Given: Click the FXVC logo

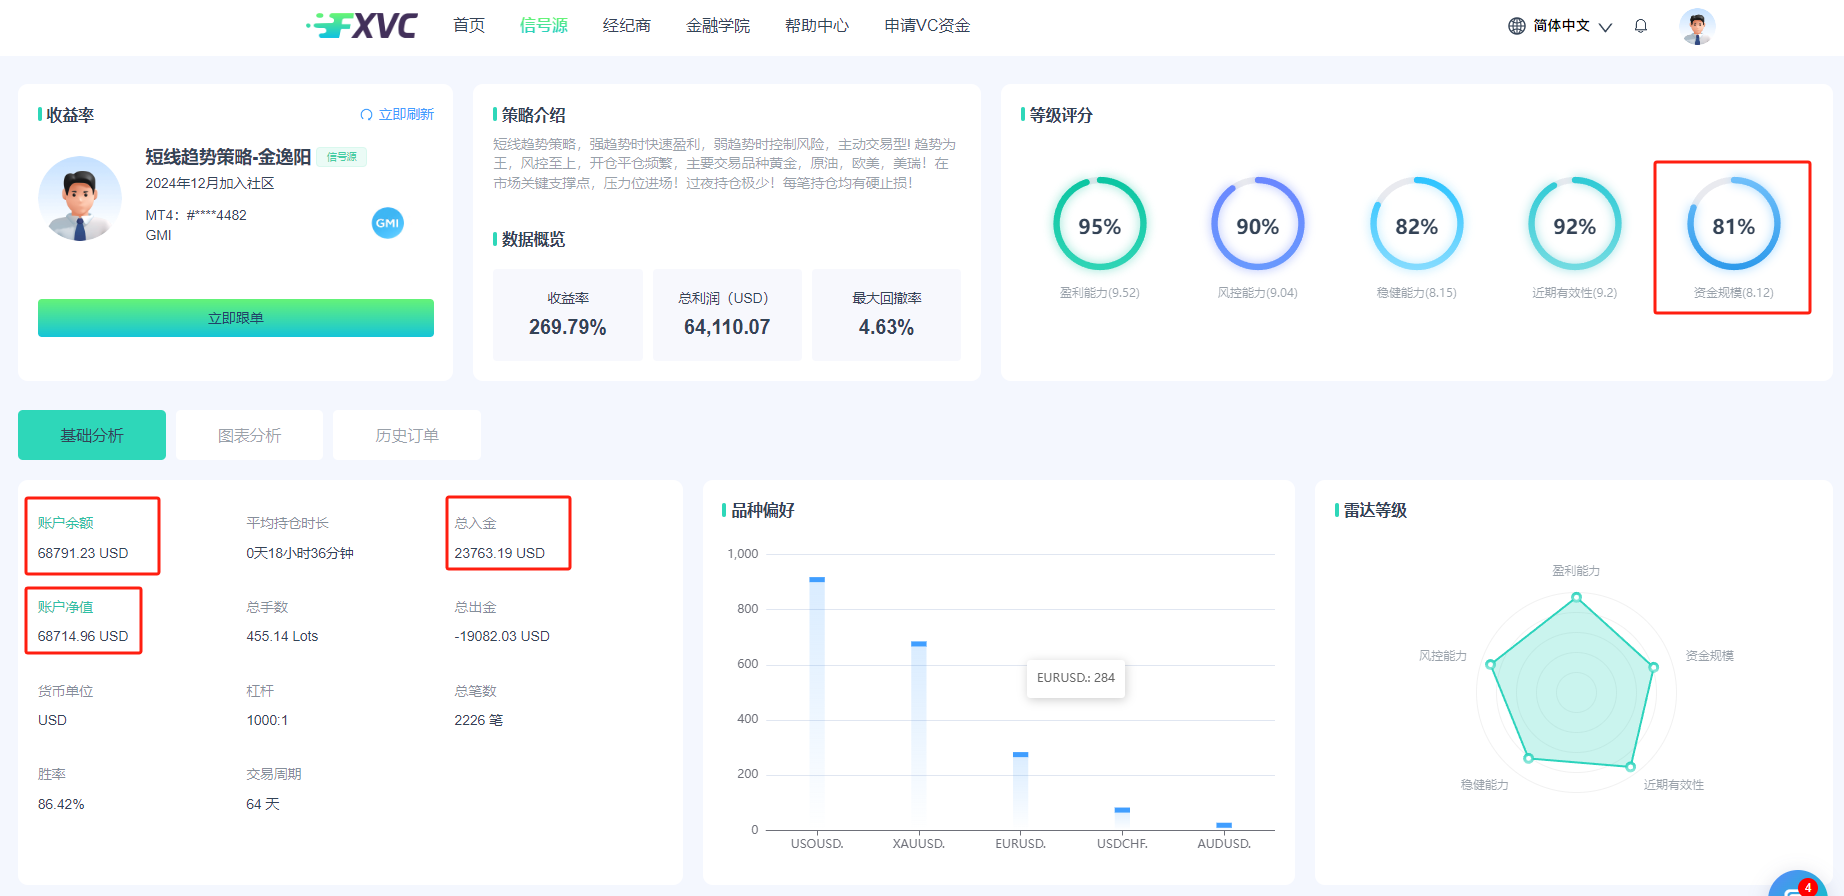Looking at the screenshot, I should (362, 26).
